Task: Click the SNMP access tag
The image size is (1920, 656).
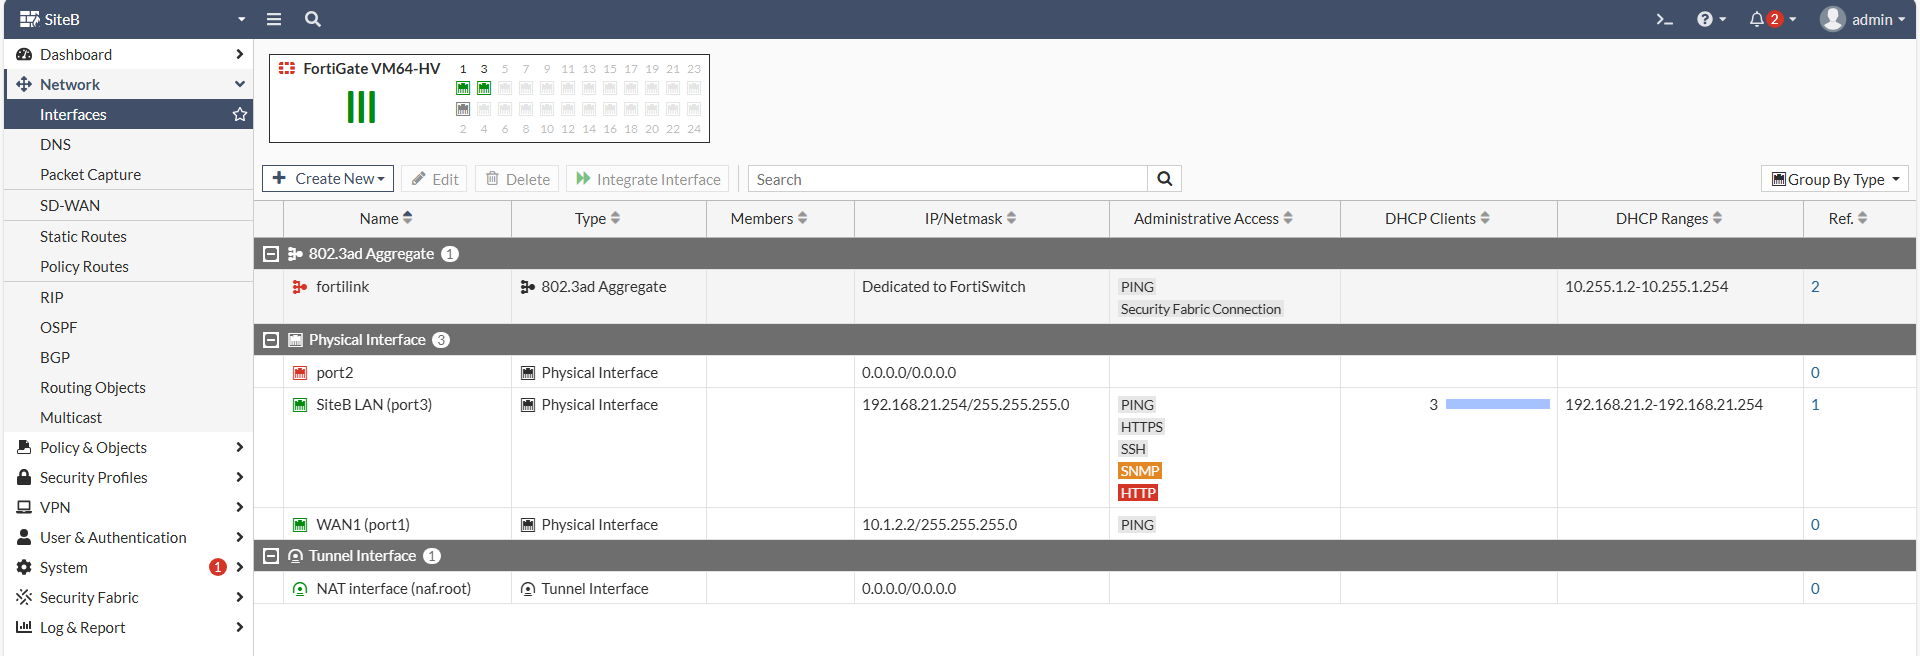Action: coord(1140,470)
